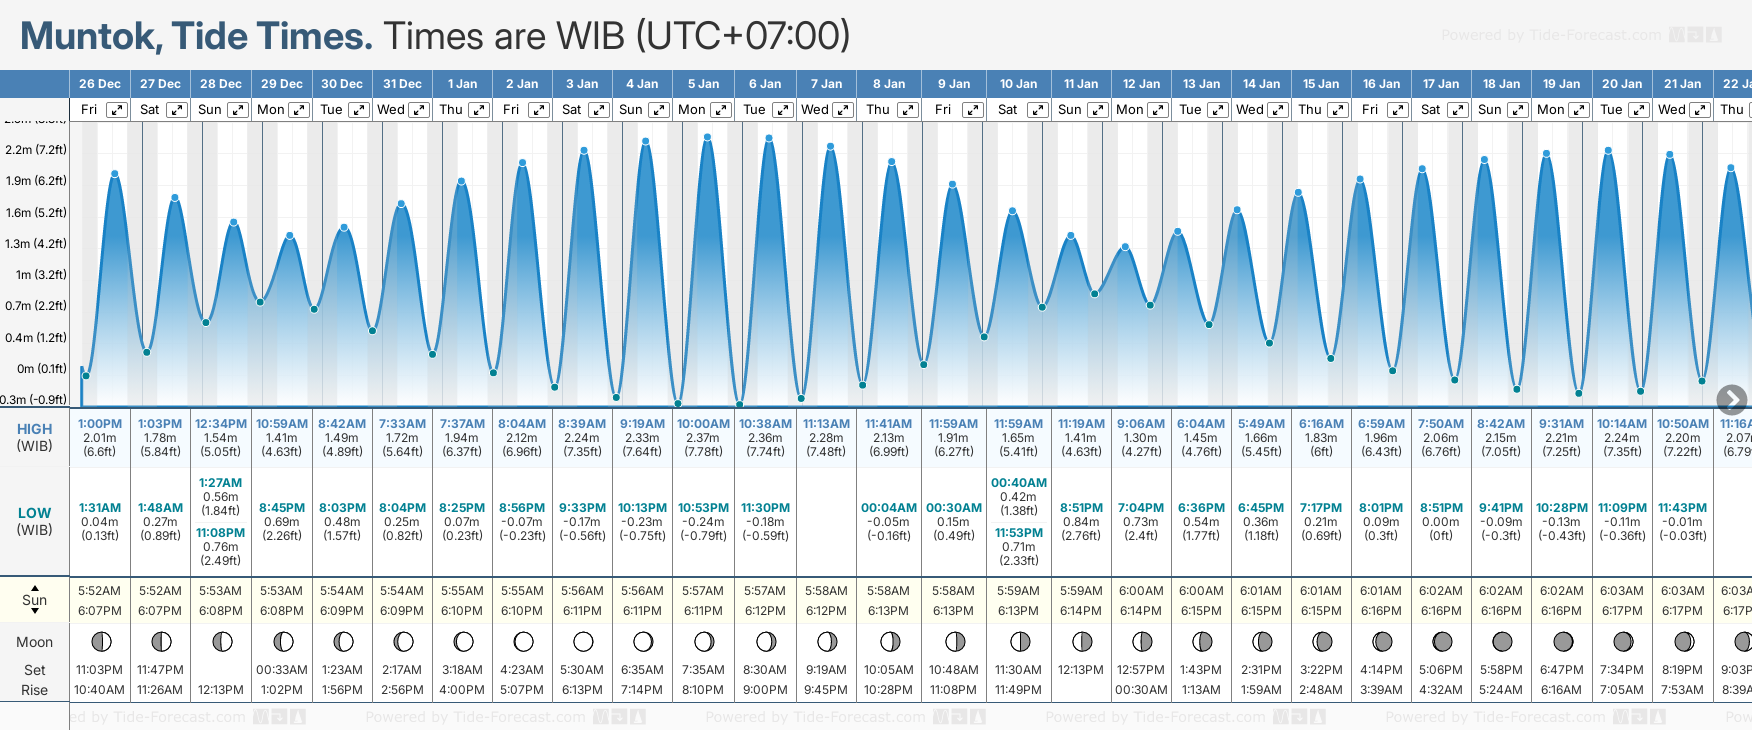Open Powered by Tide-Forecast.com link at top
The width and height of the screenshot is (1752, 730).
click(1551, 35)
